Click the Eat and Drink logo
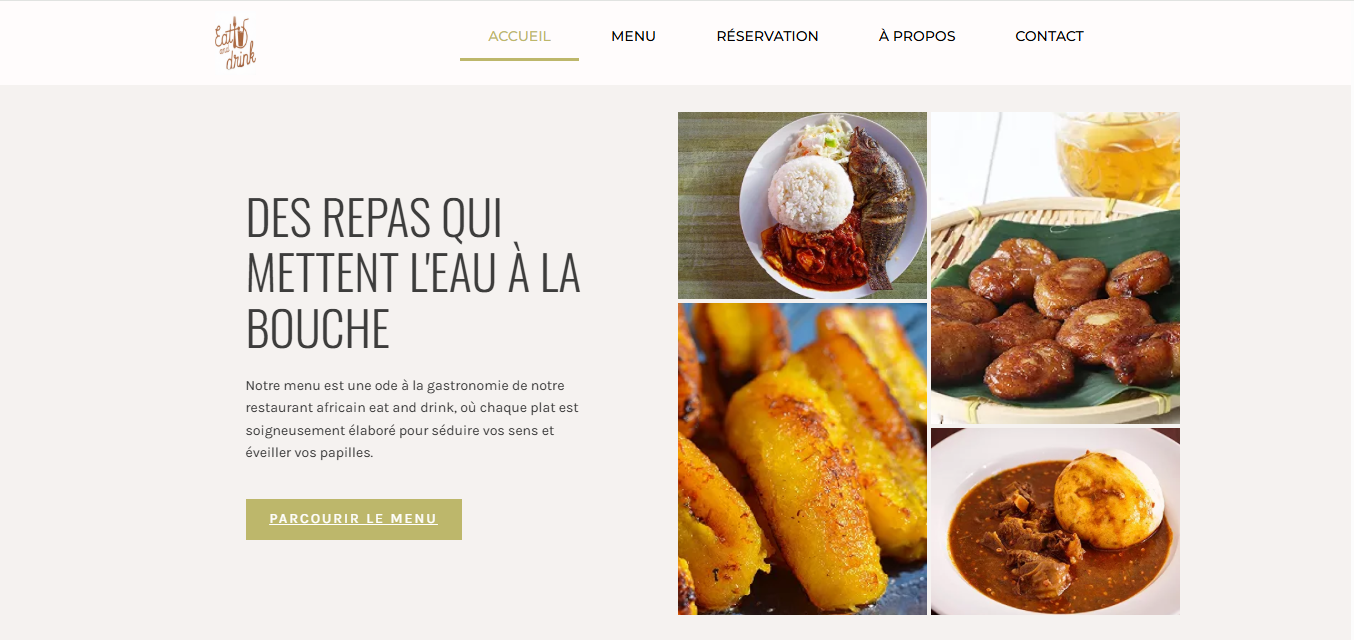 pos(235,43)
